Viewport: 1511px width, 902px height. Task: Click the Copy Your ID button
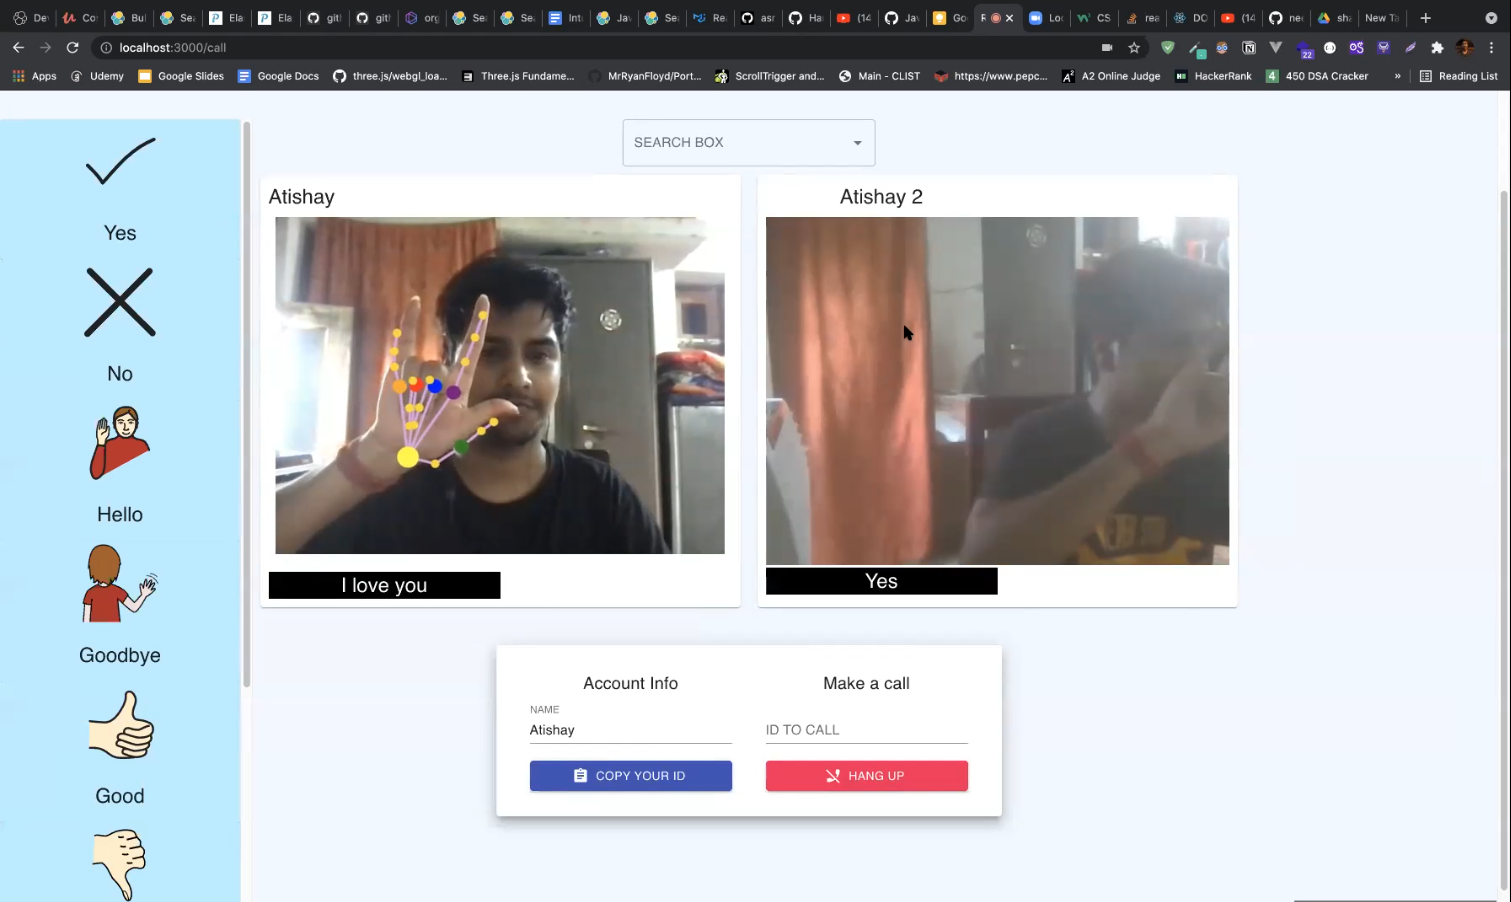coord(630,776)
